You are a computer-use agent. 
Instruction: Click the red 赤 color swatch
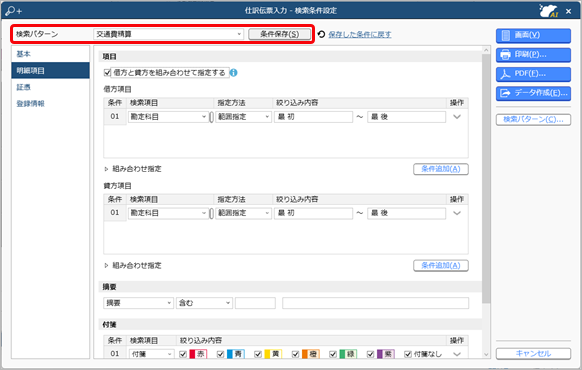(x=198, y=354)
